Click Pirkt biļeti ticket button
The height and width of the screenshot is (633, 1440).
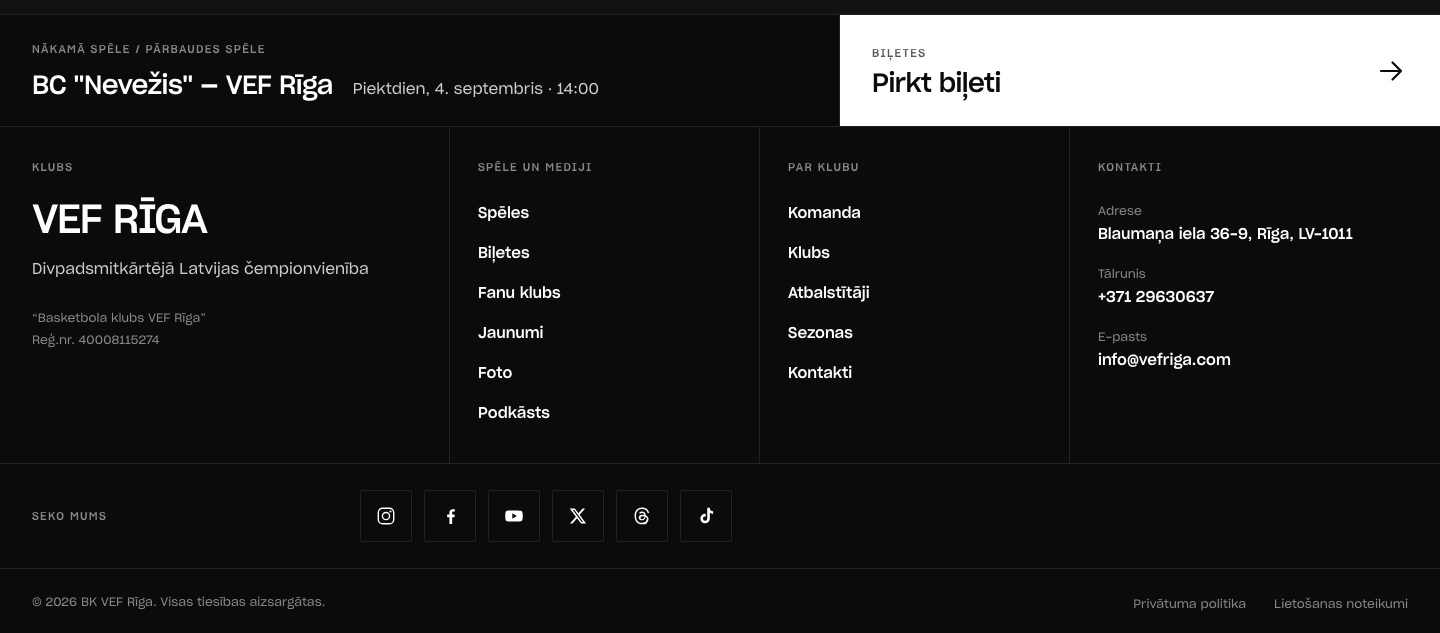tap(1140, 70)
